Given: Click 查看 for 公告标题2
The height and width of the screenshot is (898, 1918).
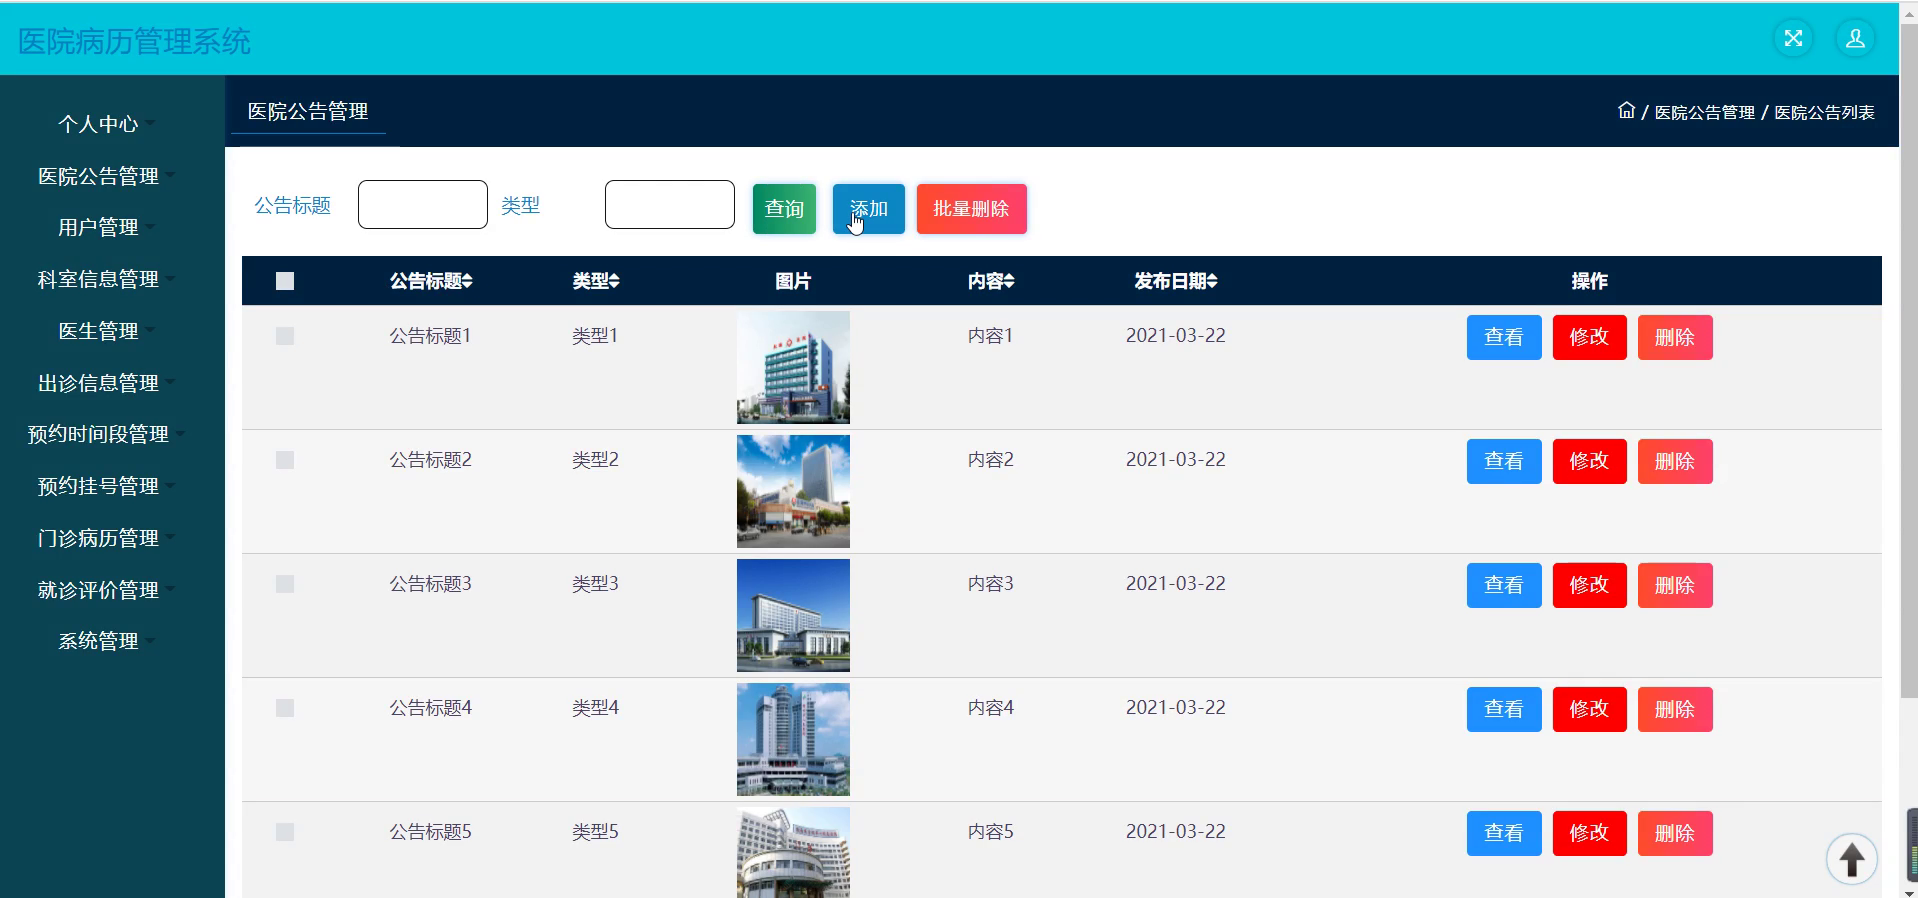Looking at the screenshot, I should [x=1504, y=461].
